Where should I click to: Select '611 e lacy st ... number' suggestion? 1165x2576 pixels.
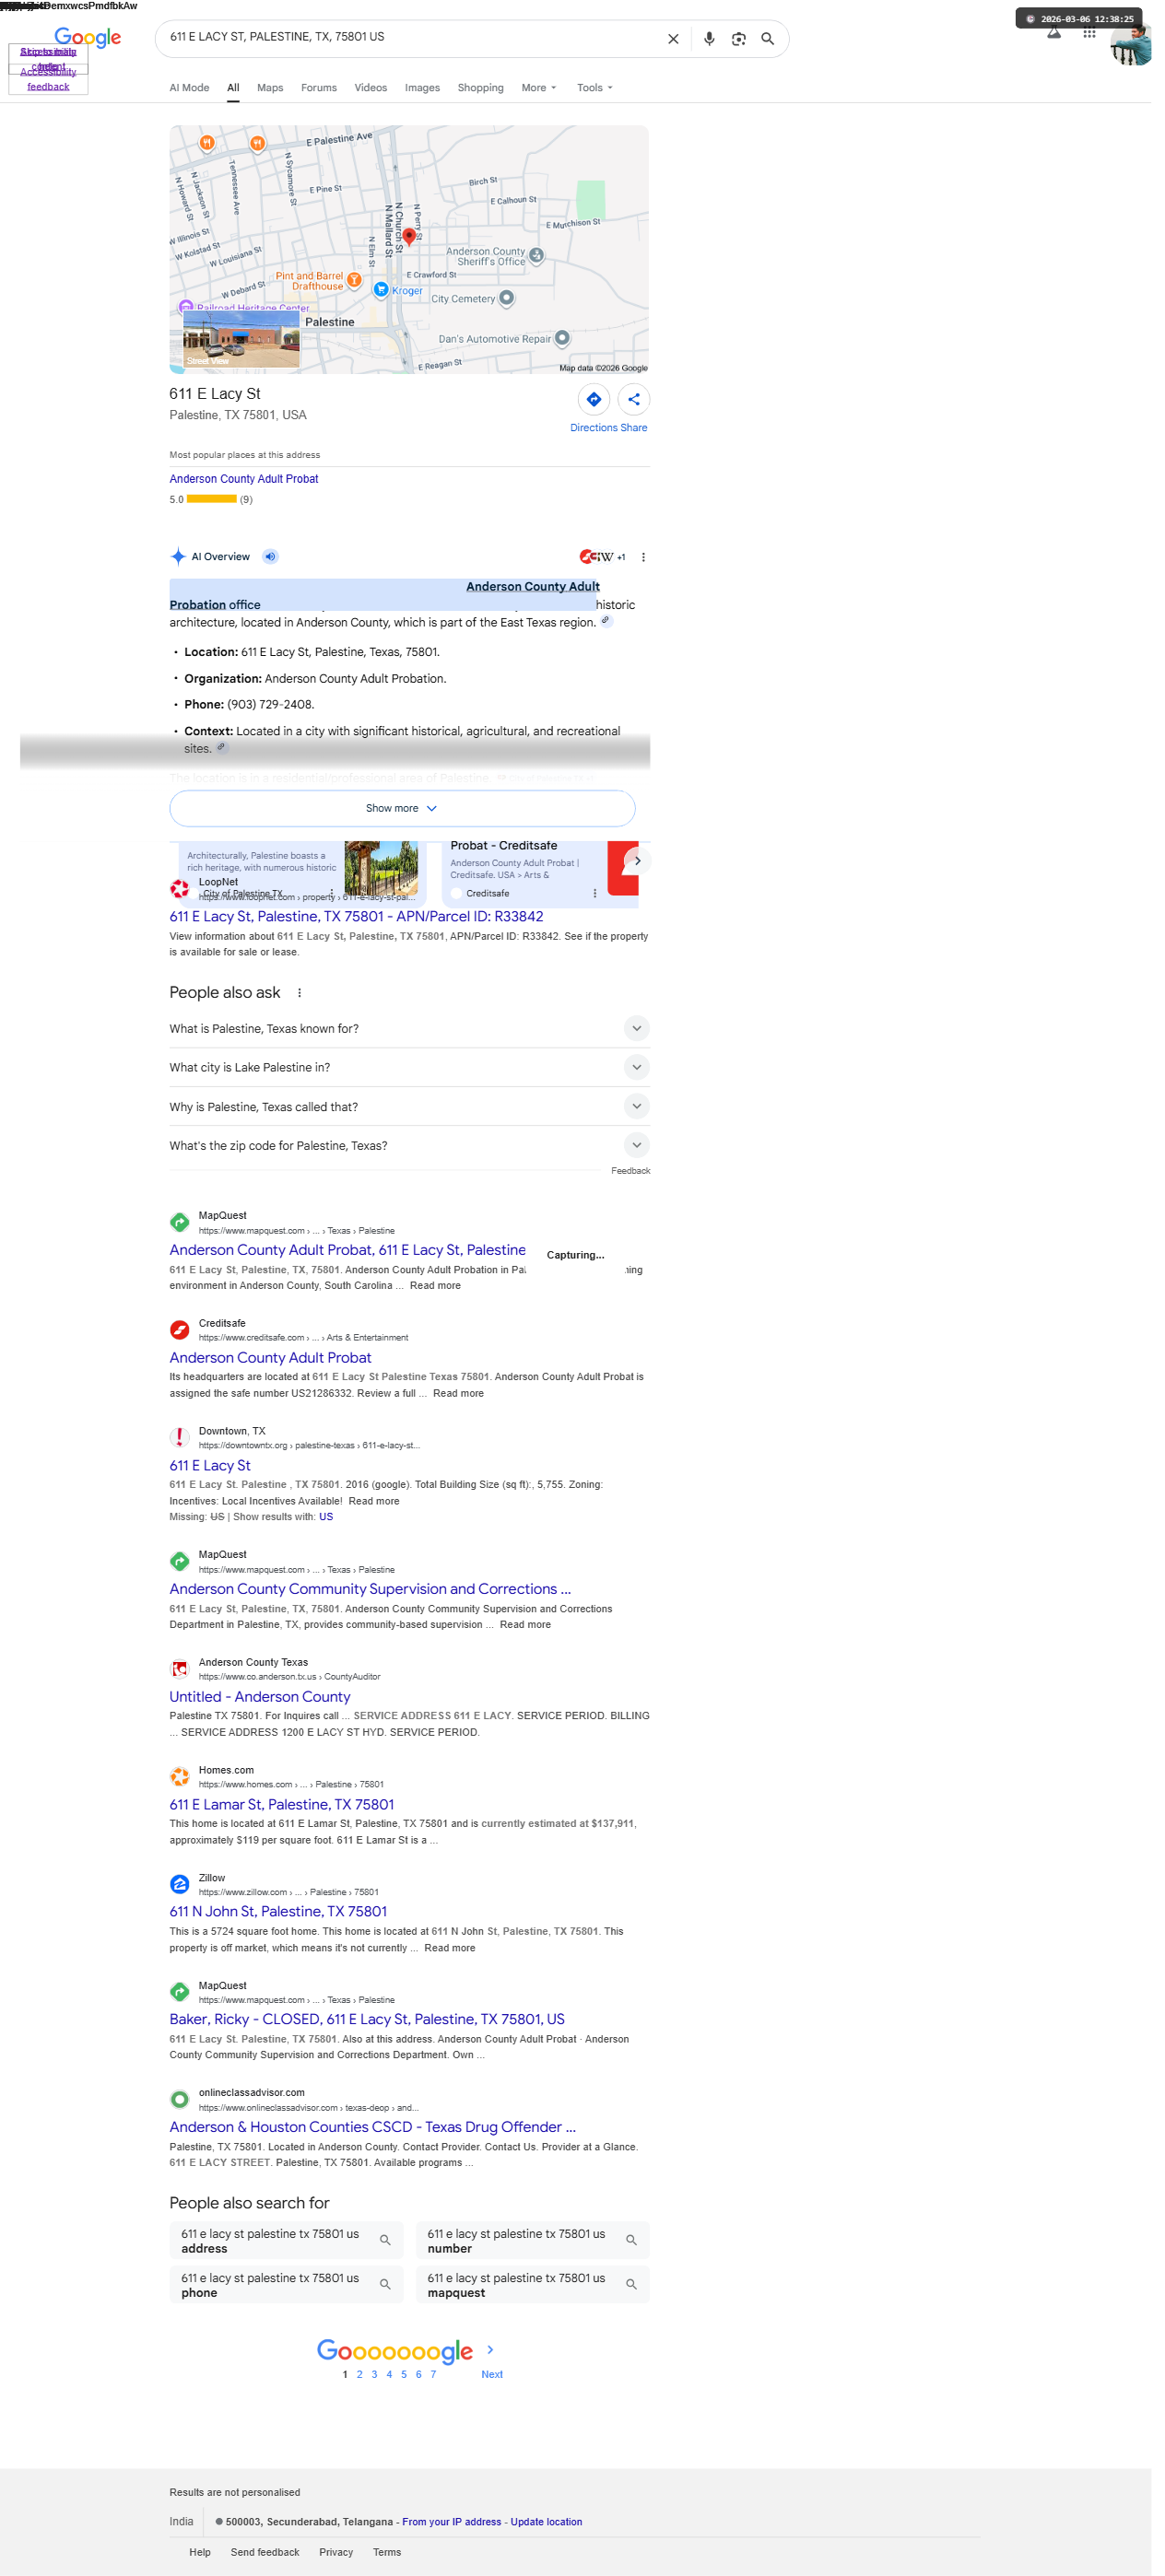click(x=532, y=2241)
